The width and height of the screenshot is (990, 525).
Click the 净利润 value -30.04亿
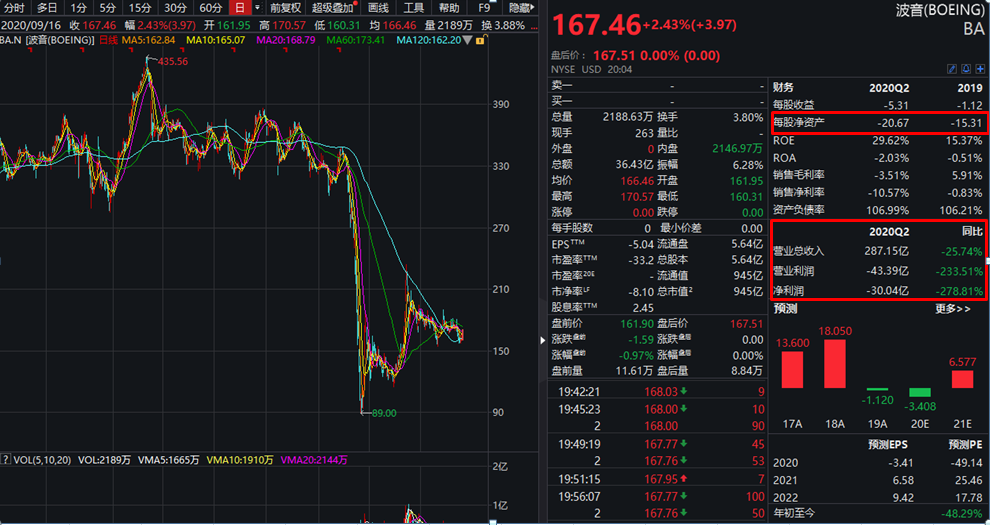[888, 291]
